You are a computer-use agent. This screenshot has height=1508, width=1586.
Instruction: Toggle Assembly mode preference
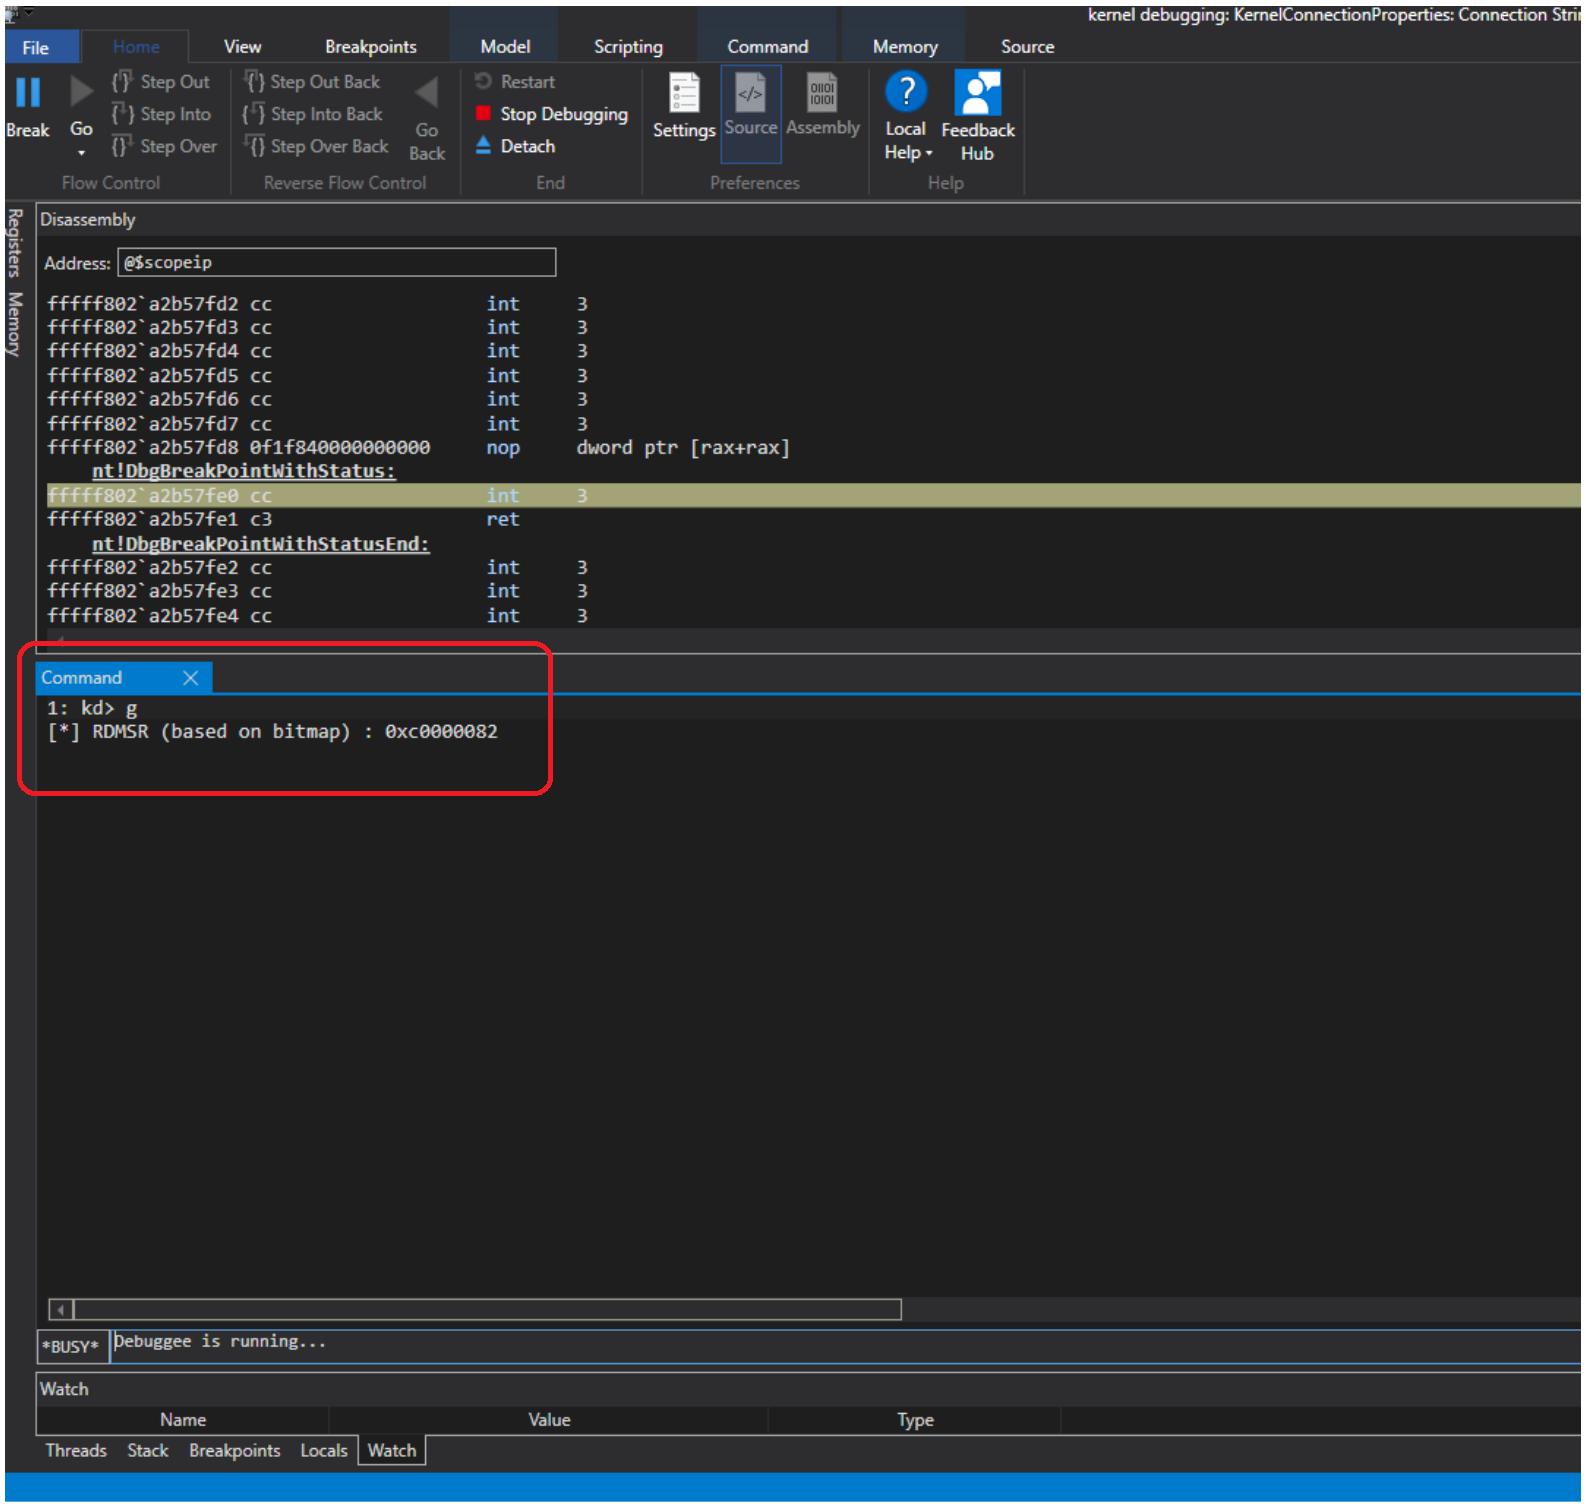pos(823,104)
